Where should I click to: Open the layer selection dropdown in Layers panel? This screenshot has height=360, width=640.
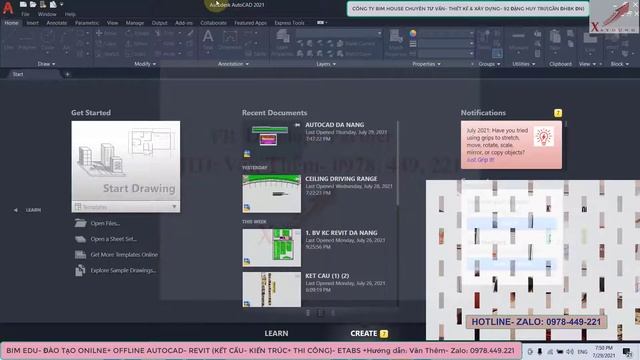tap(339, 33)
